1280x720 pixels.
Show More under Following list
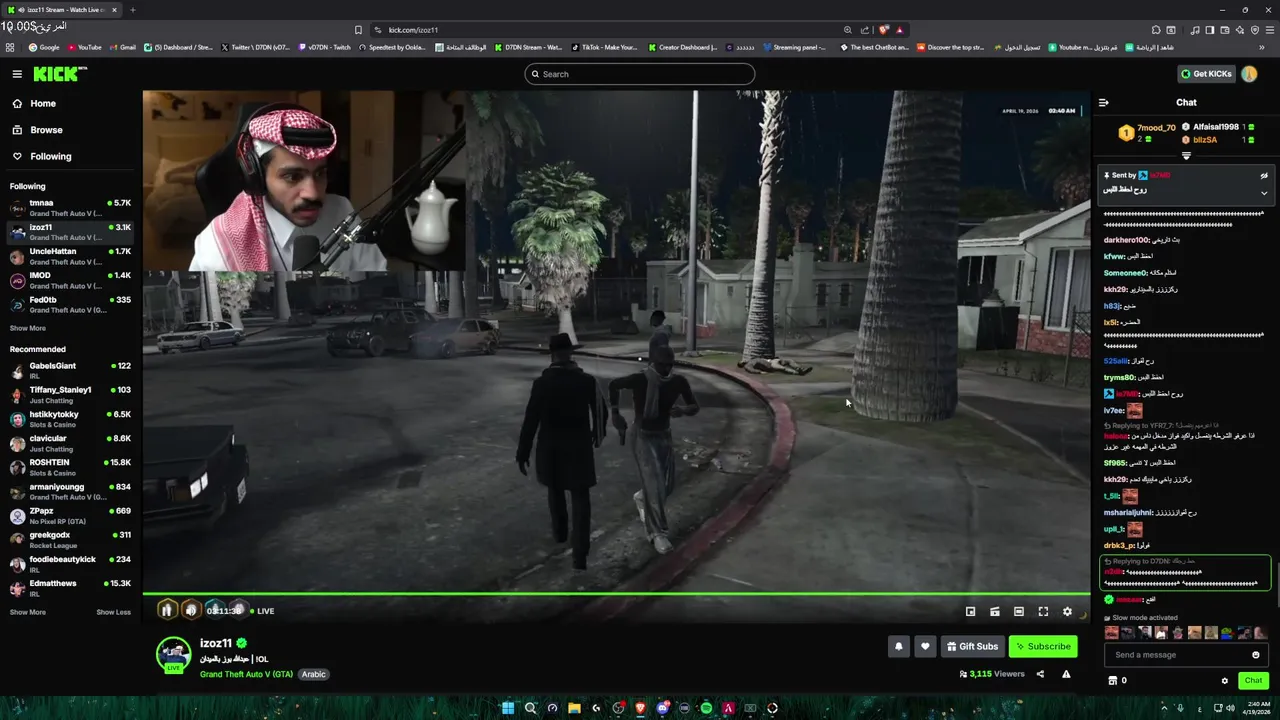pyautogui.click(x=27, y=328)
